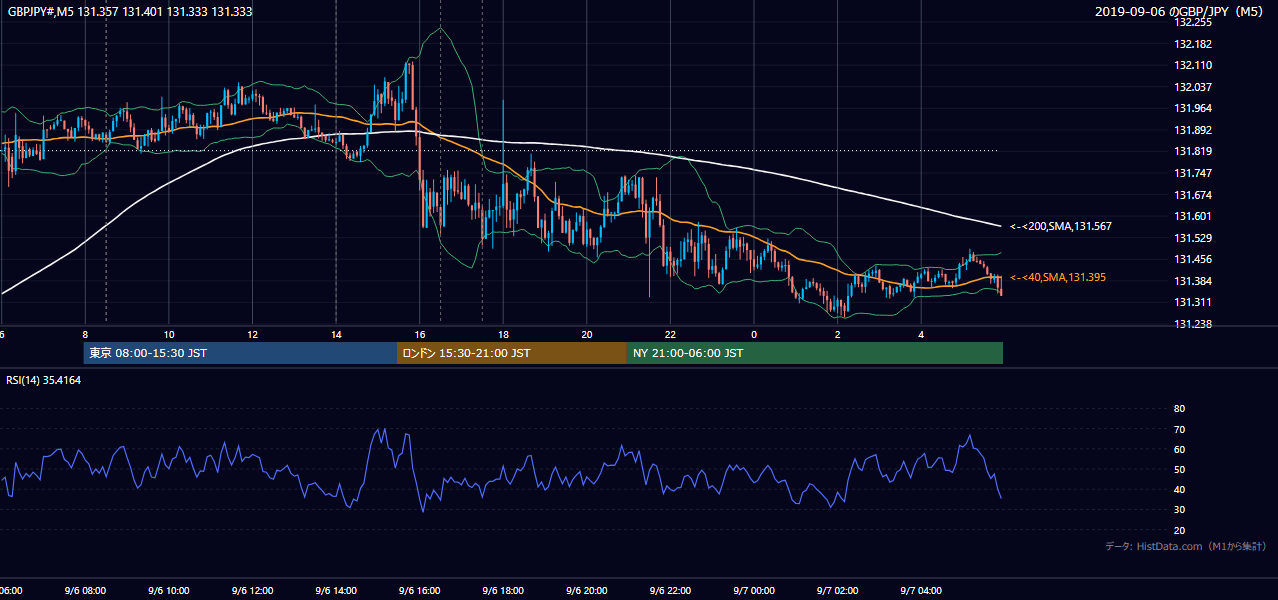Image resolution: width=1278 pixels, height=600 pixels.
Task: Click hour label 18 under the price chart
Action: pos(503,334)
